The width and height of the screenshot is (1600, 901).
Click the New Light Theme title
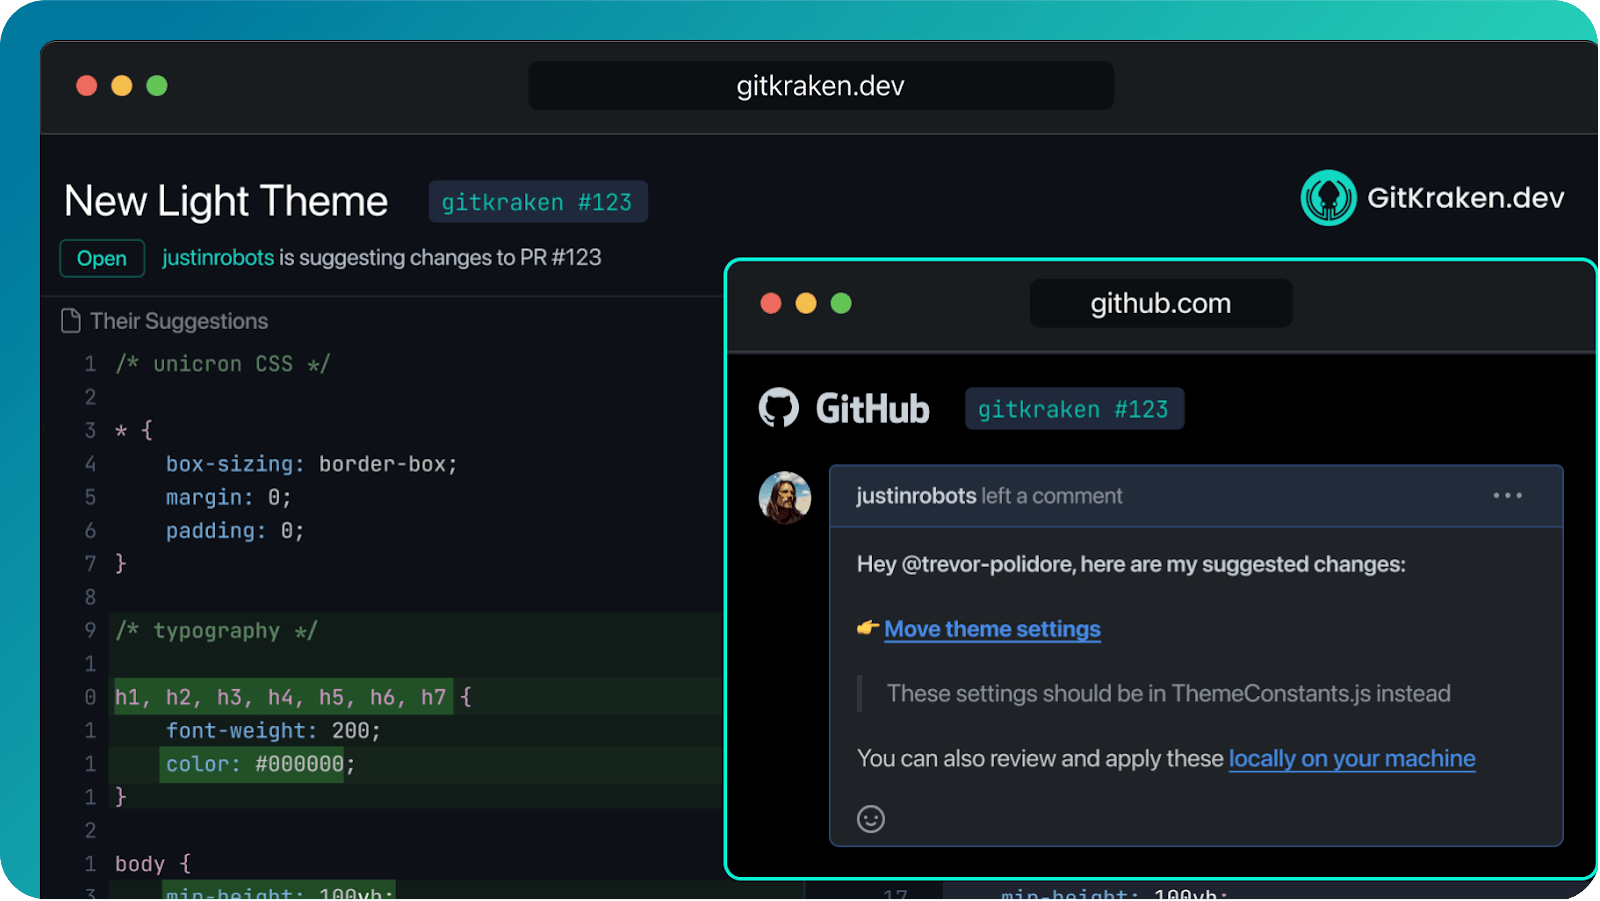click(226, 202)
